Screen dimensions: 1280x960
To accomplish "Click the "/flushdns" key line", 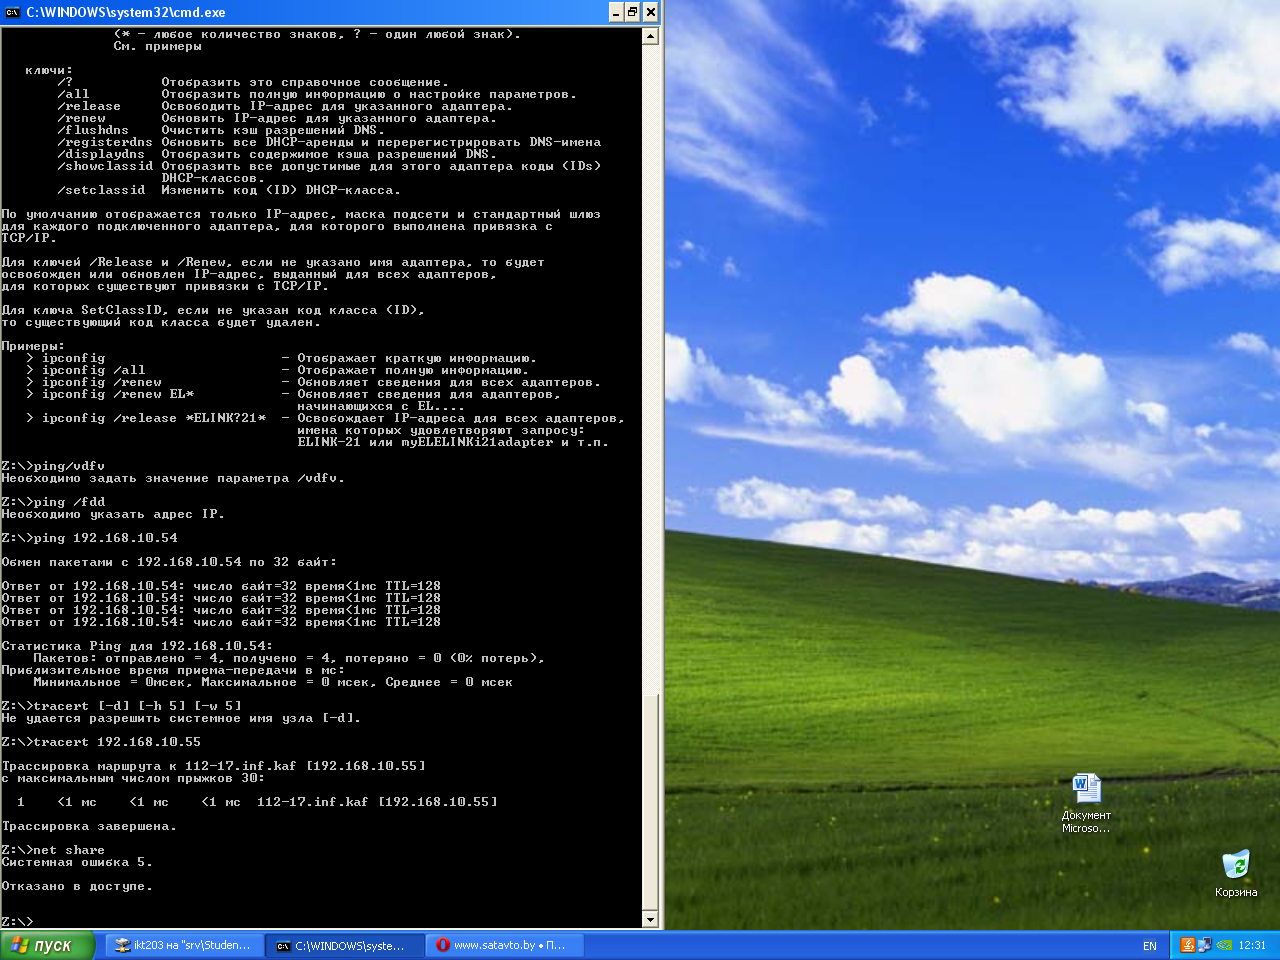I will 219,130.
